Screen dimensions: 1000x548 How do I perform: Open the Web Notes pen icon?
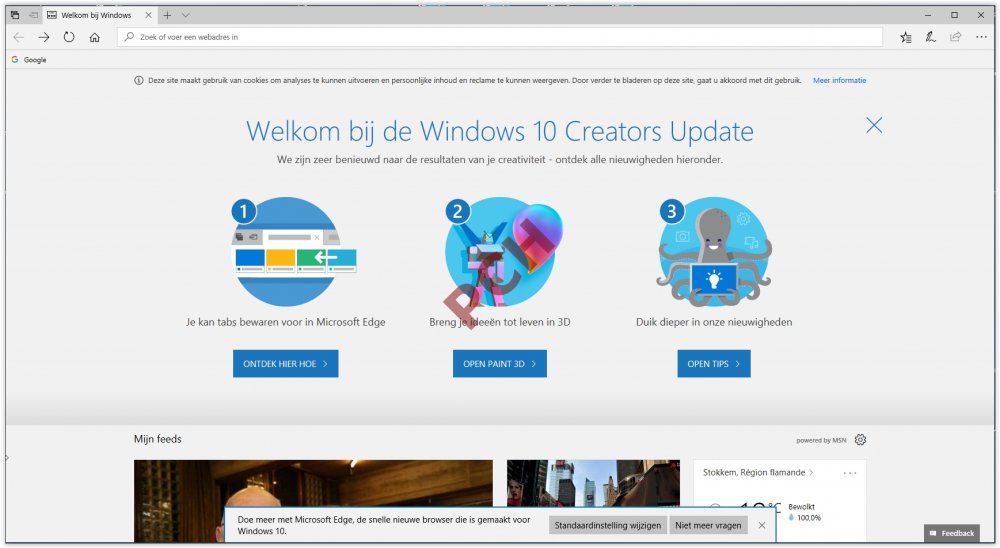click(x=930, y=37)
